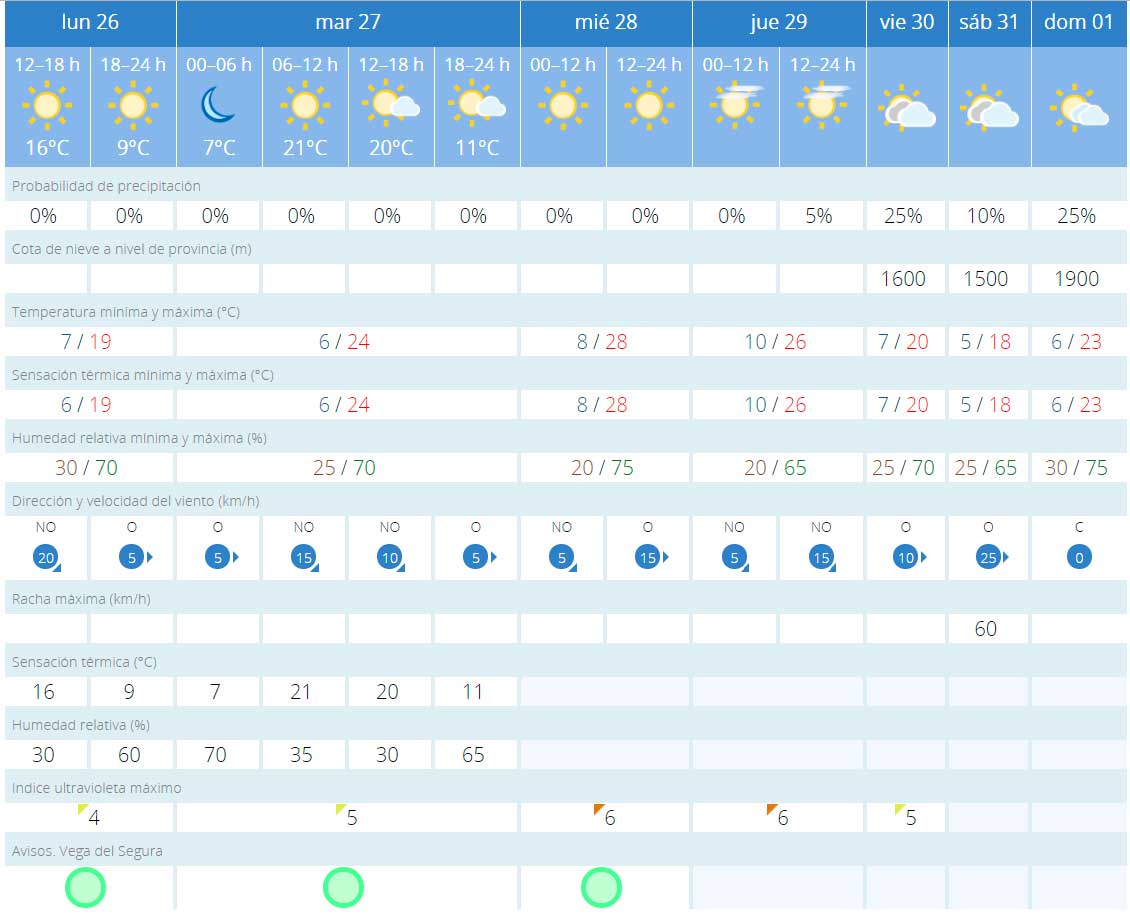1130x916 pixels.
Task: Open the green warning circle for mié 28
Action: pyautogui.click(x=602, y=887)
